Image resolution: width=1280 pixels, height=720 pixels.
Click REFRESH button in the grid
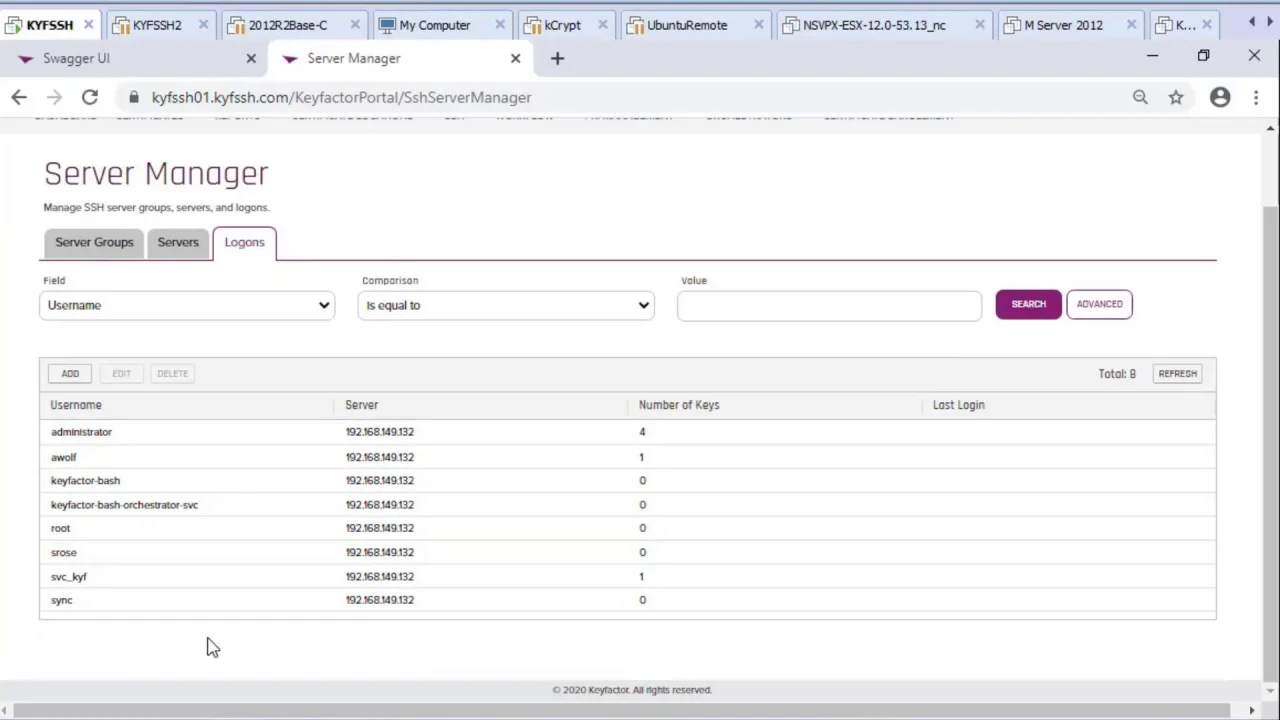pyautogui.click(x=1177, y=373)
